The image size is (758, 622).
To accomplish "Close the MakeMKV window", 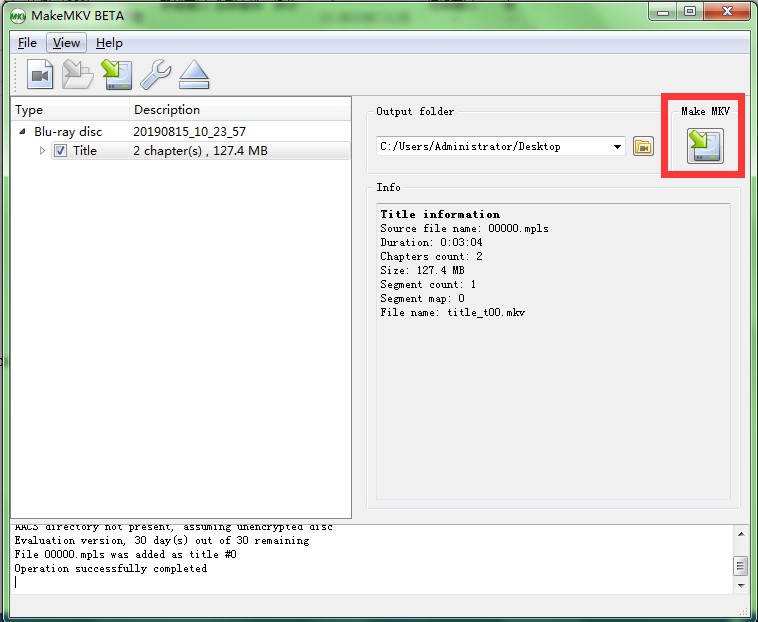I will (x=727, y=12).
